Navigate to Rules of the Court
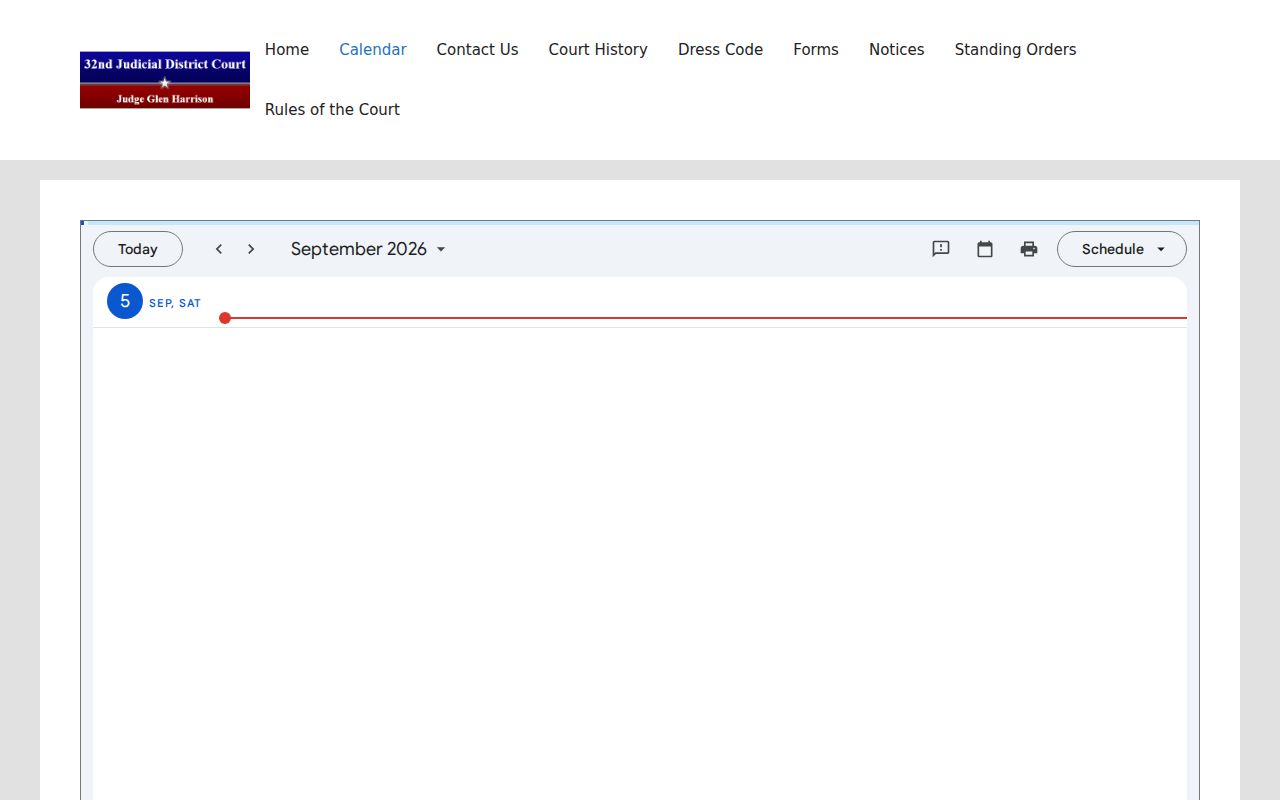 click(x=332, y=110)
